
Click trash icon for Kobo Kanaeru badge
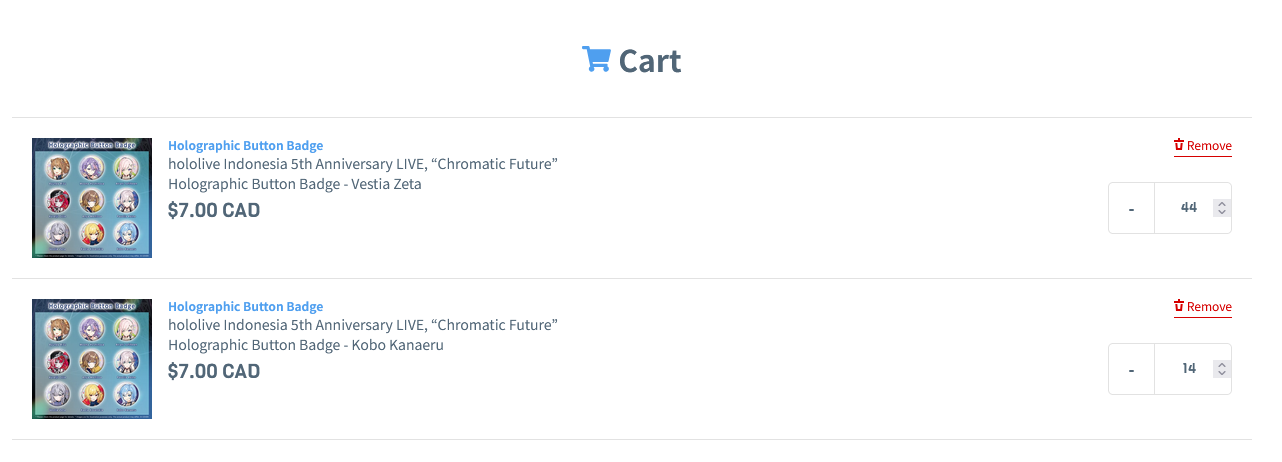pyautogui.click(x=1179, y=306)
